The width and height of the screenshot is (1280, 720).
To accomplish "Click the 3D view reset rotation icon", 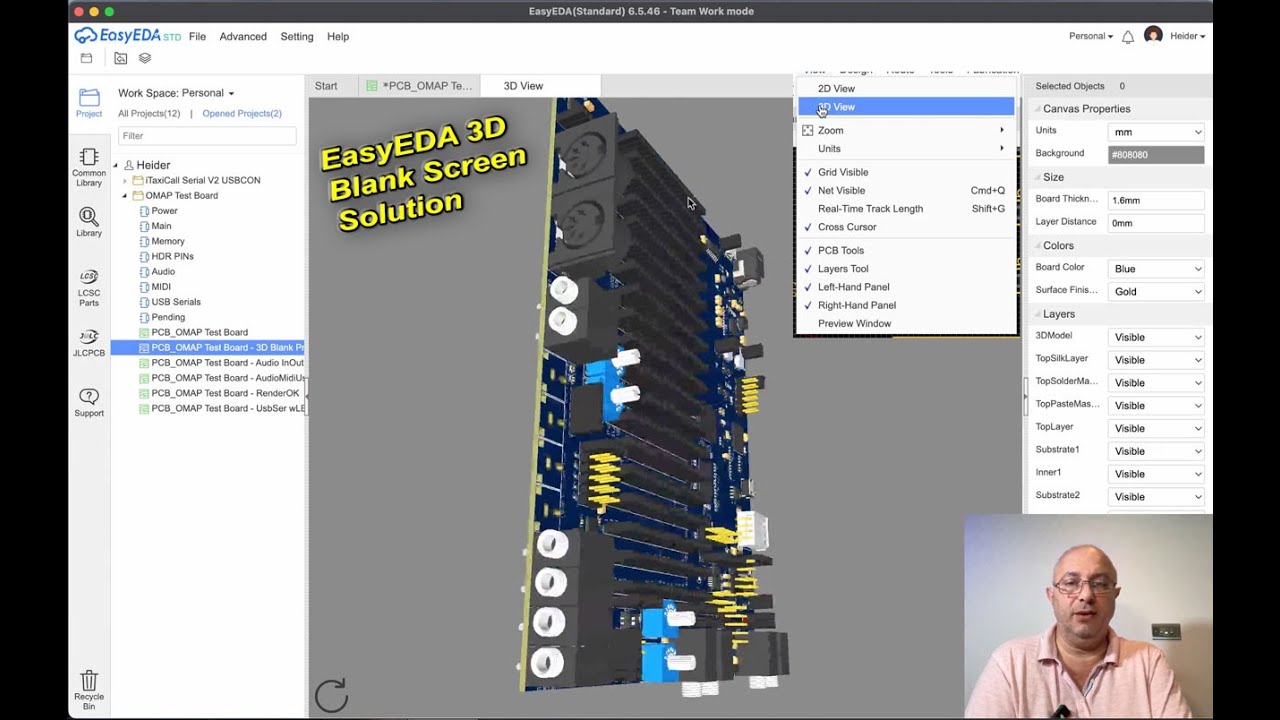I will (x=331, y=695).
